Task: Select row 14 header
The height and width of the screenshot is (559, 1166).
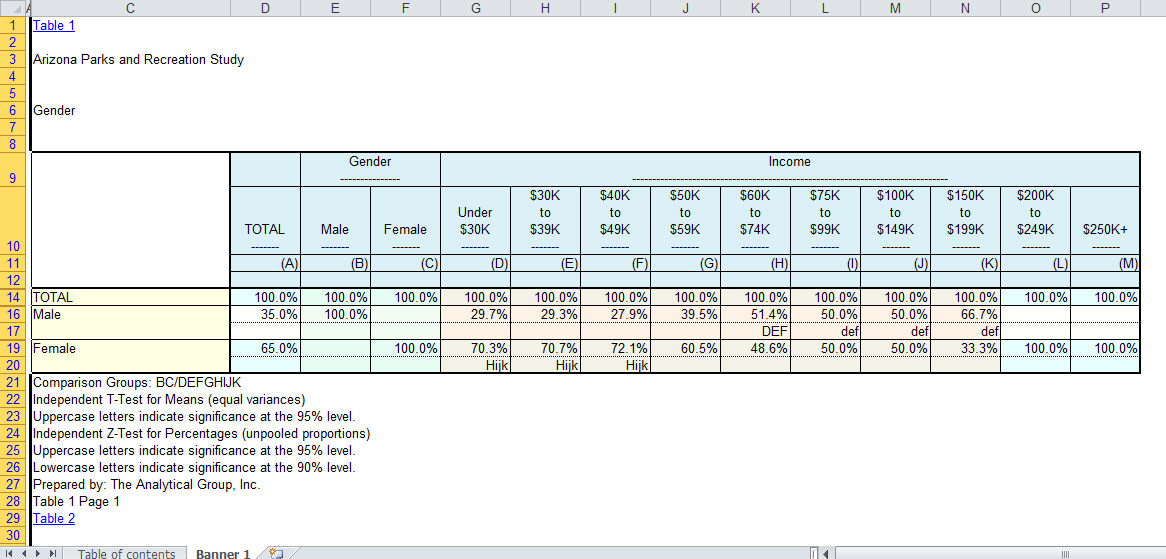Action: point(14,297)
